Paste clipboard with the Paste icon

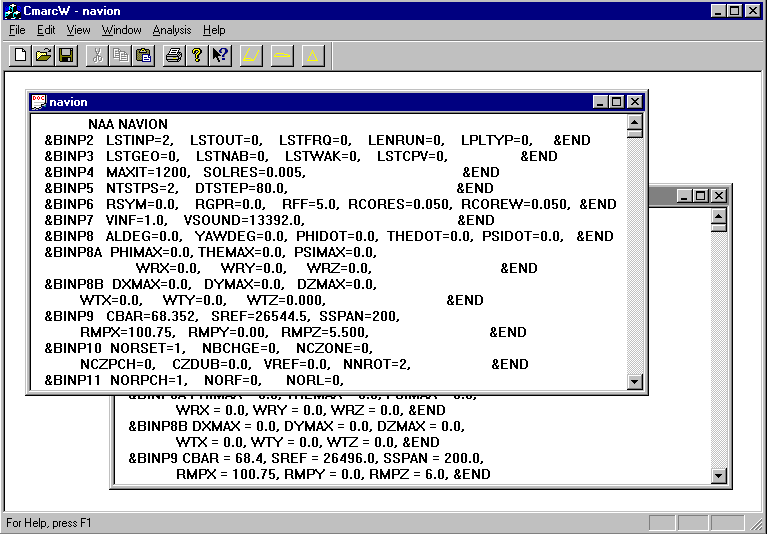click(x=143, y=55)
